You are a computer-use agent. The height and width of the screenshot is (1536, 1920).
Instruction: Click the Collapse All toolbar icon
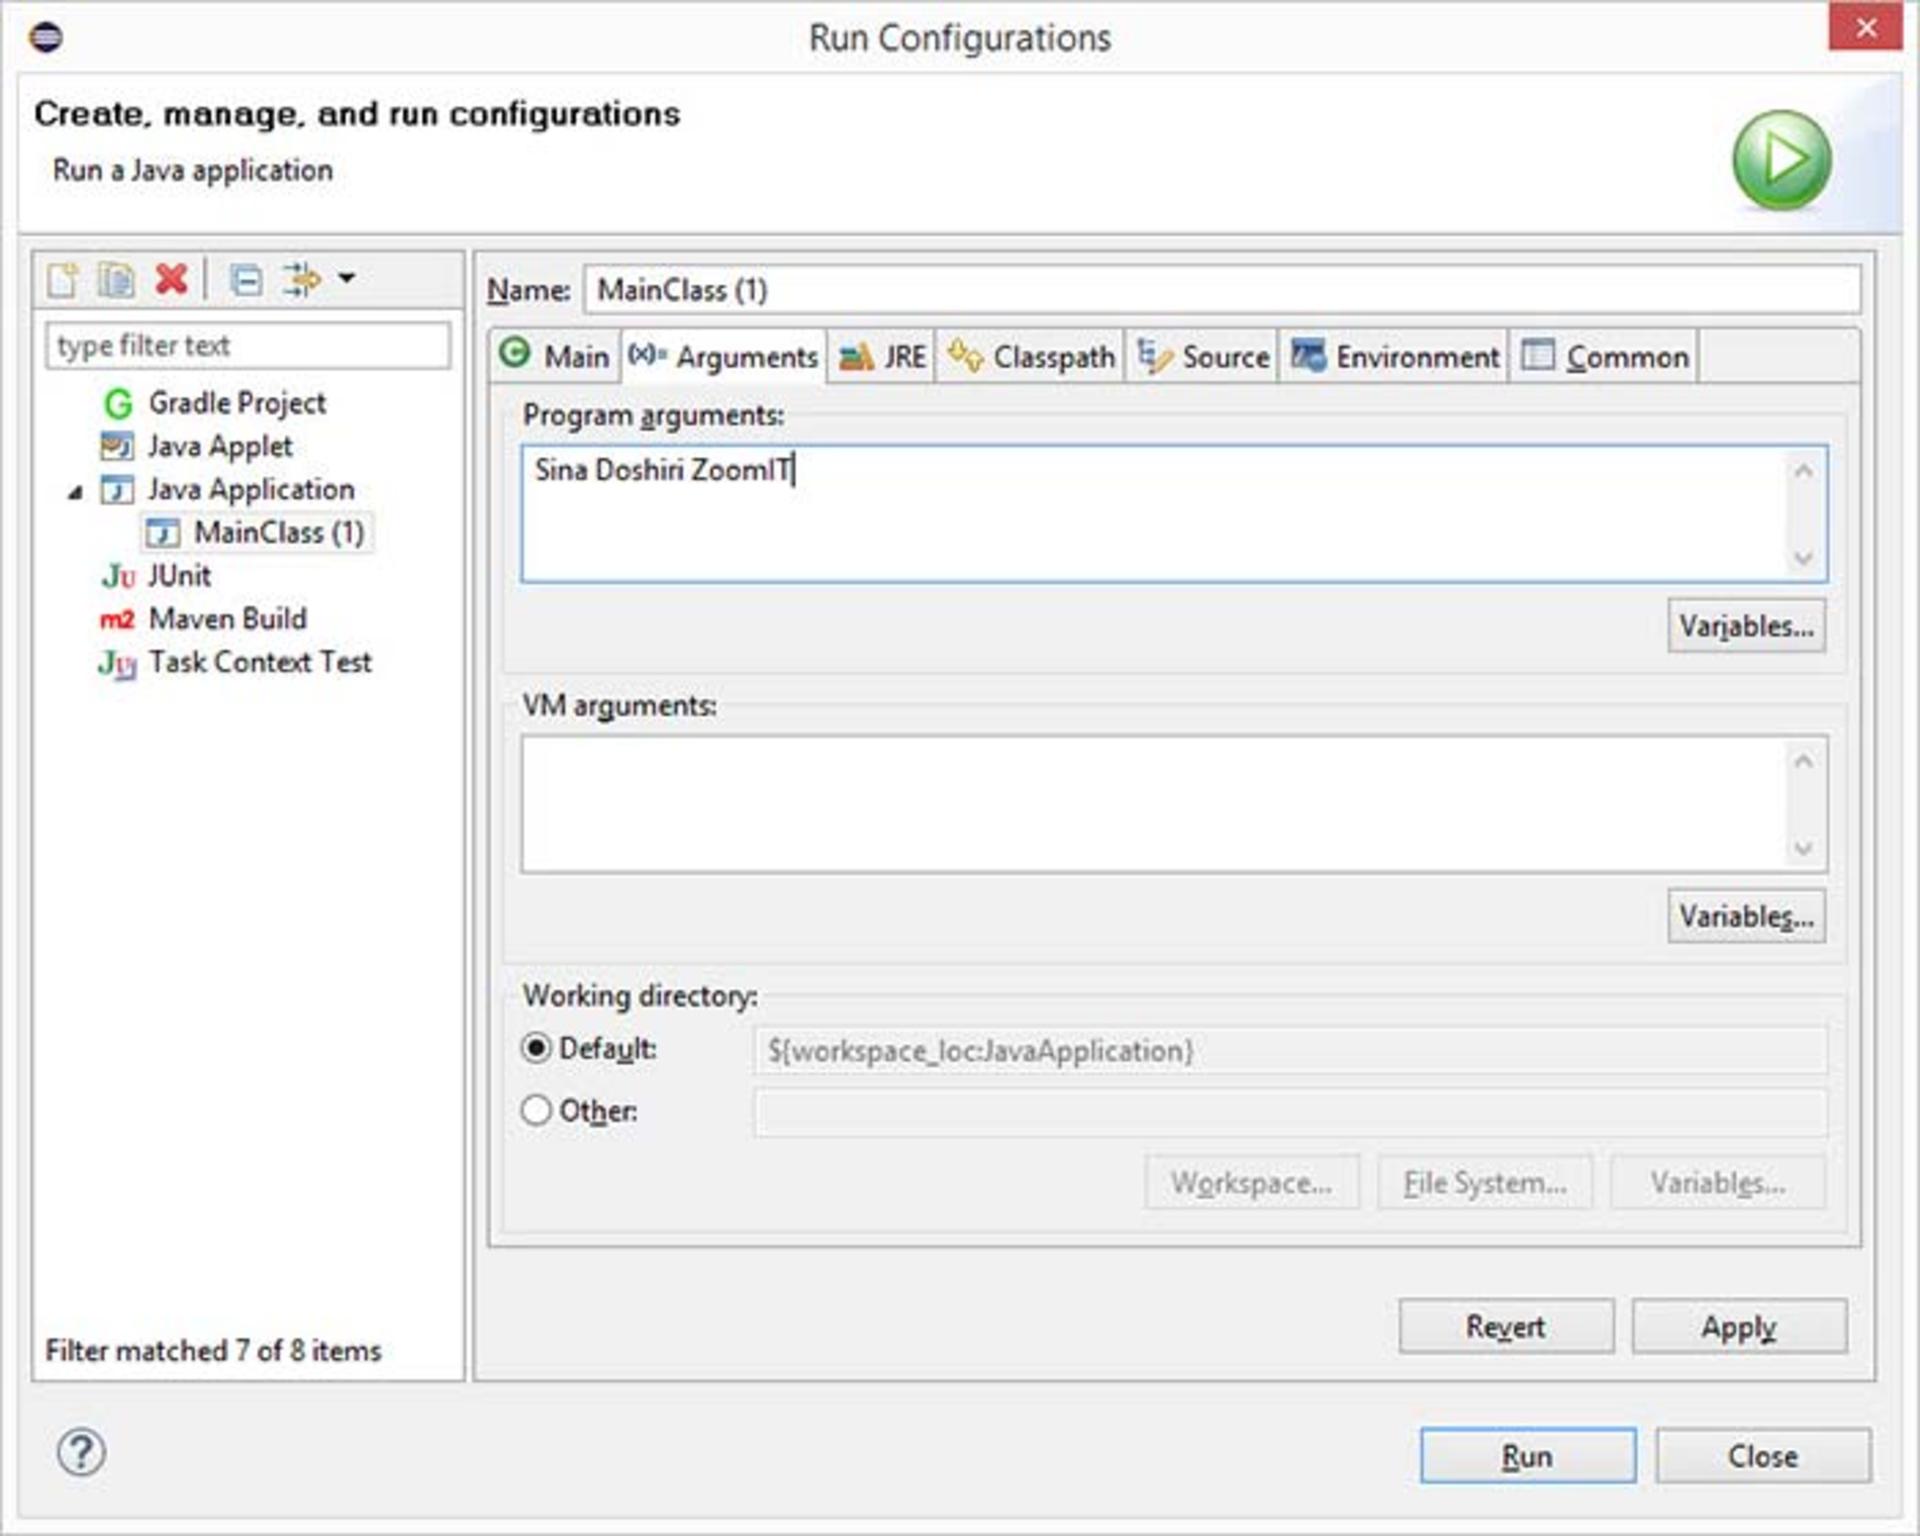(x=245, y=280)
